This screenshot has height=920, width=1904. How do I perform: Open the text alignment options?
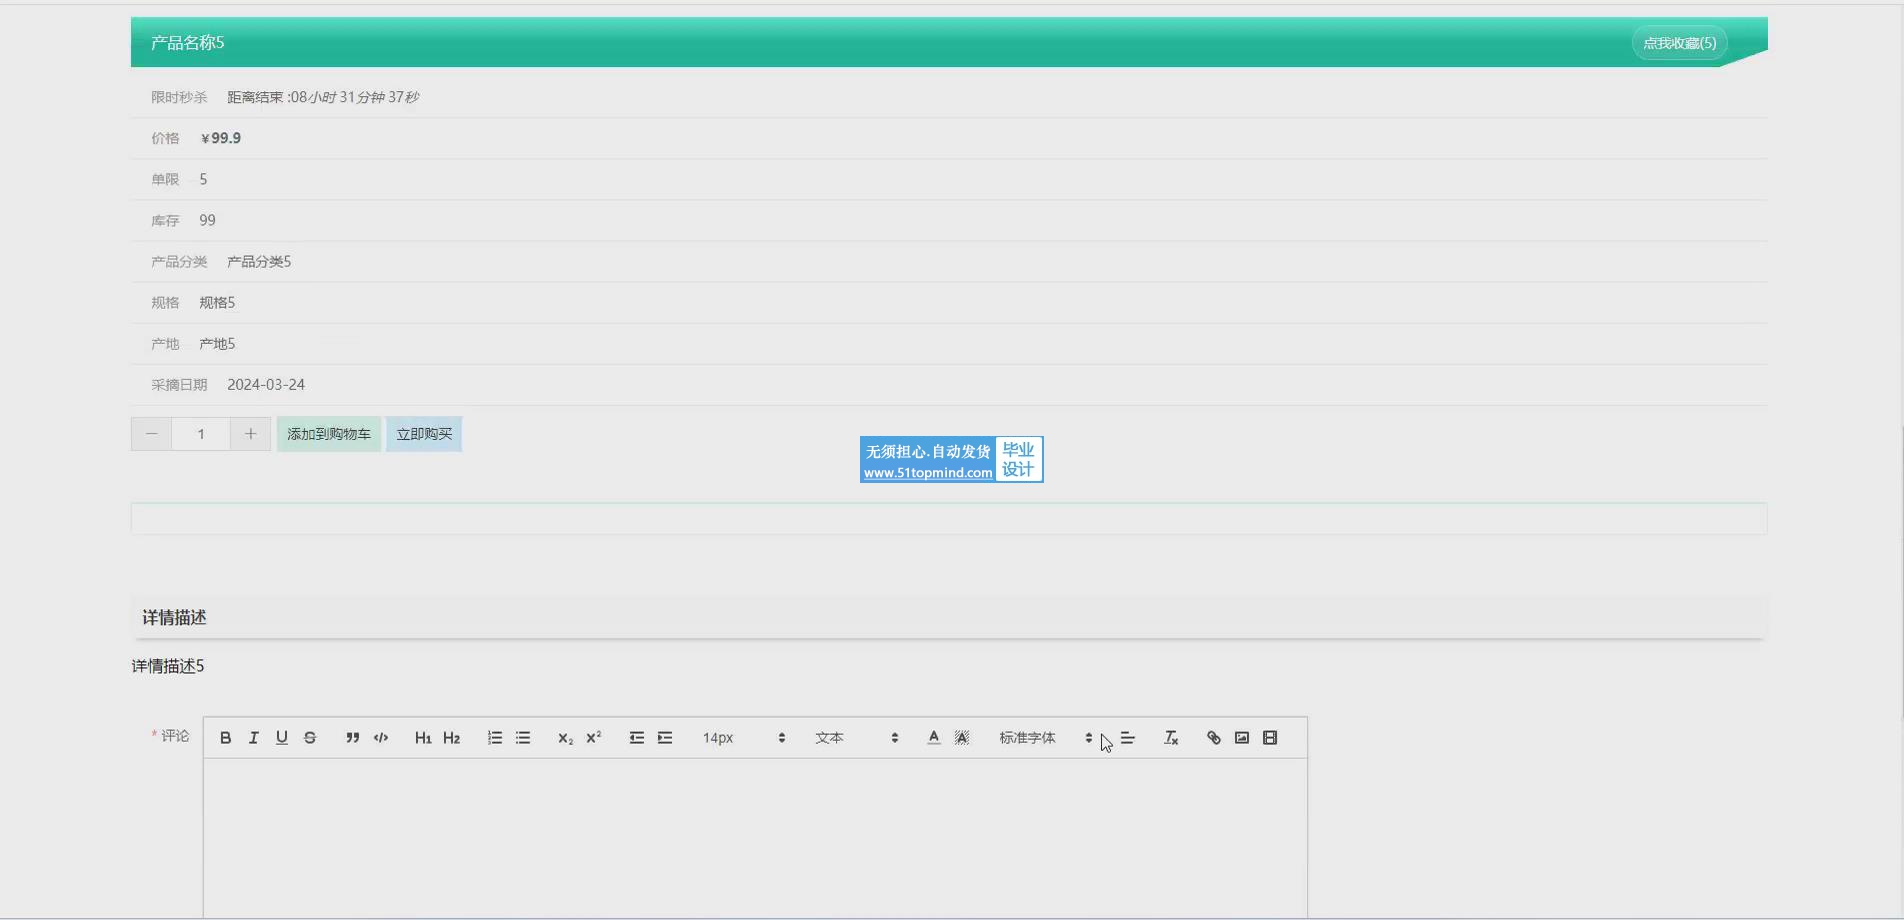pyautogui.click(x=1128, y=738)
